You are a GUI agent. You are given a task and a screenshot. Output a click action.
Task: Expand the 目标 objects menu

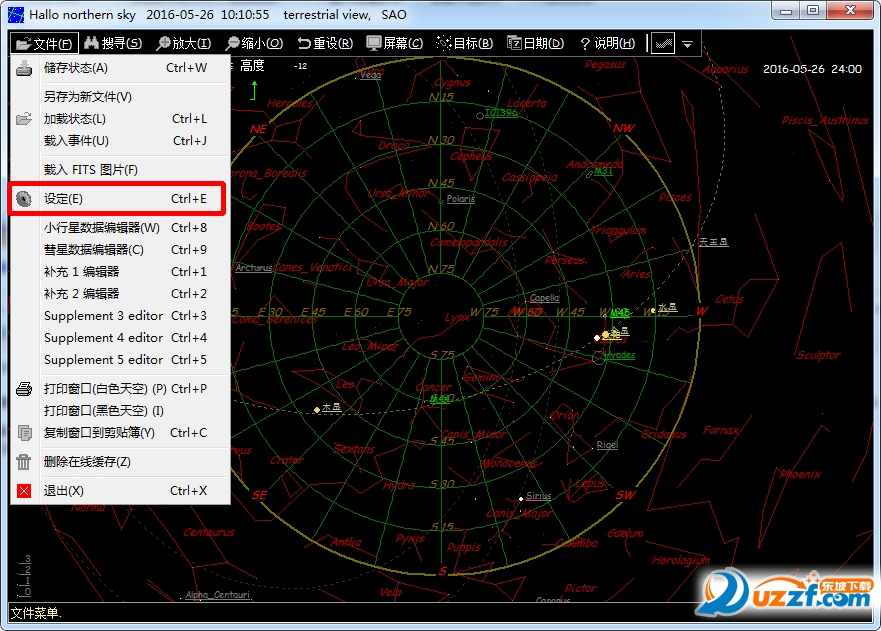pos(465,44)
